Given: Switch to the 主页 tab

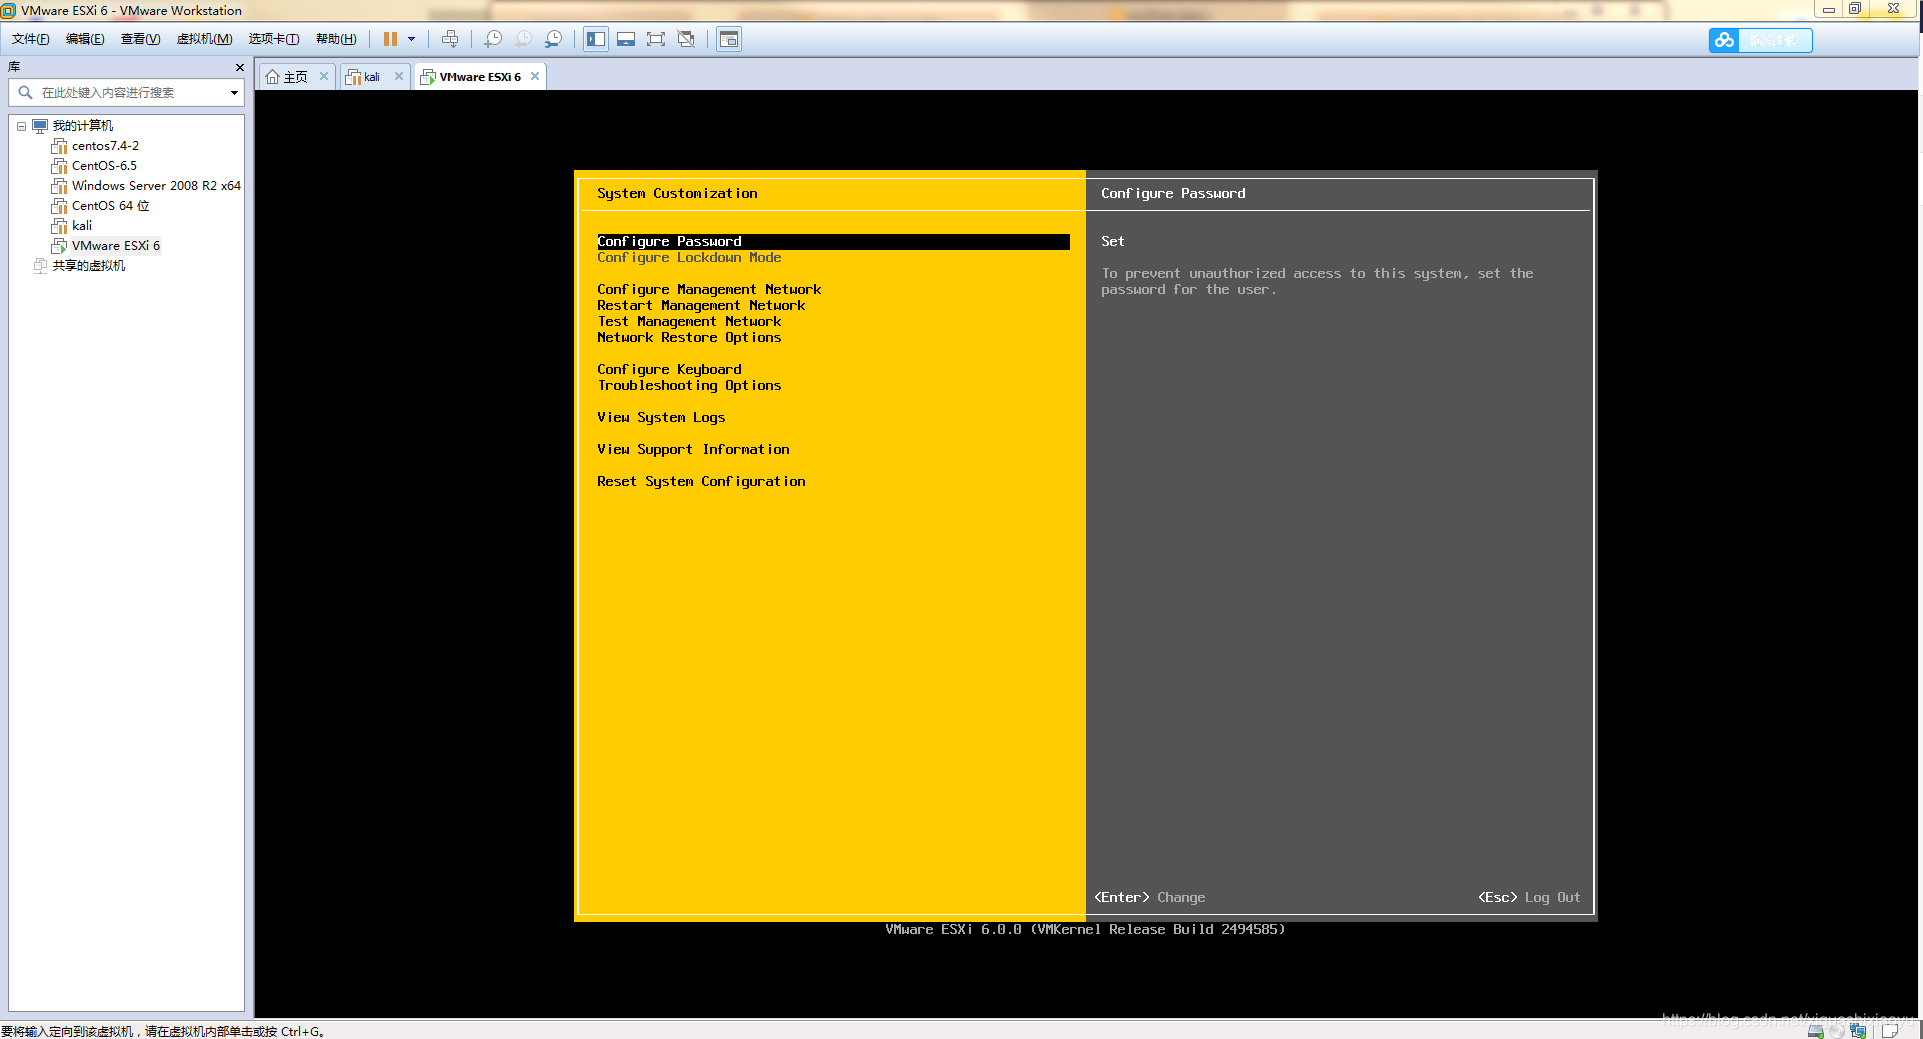Looking at the screenshot, I should click(295, 77).
